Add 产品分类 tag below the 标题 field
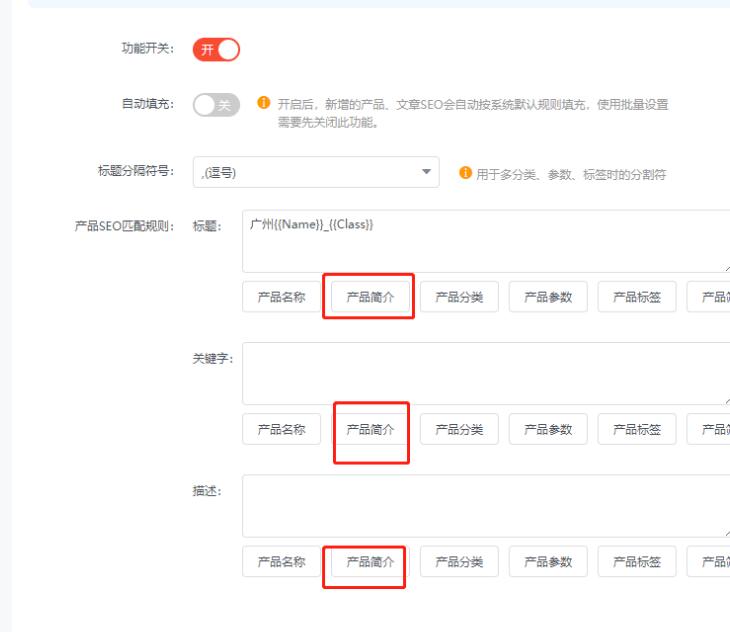Image resolution: width=730 pixels, height=632 pixels. pos(459,297)
